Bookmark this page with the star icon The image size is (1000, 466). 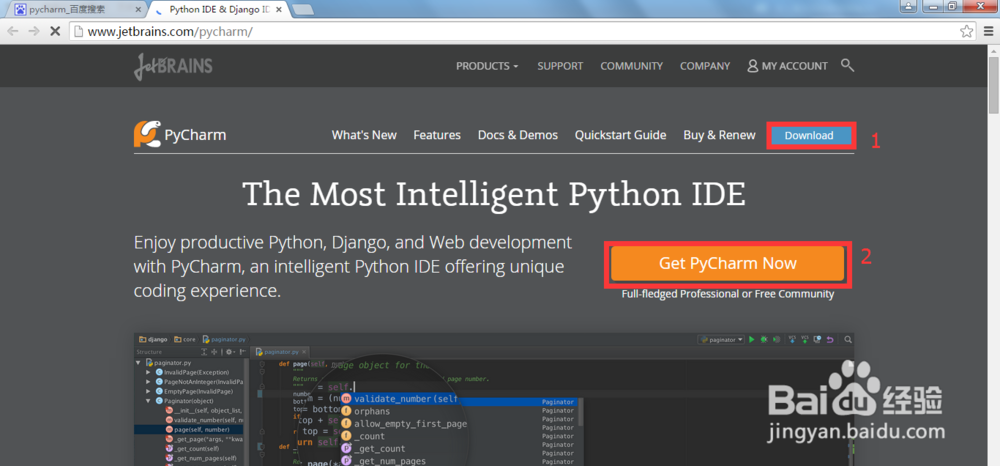[x=967, y=31]
